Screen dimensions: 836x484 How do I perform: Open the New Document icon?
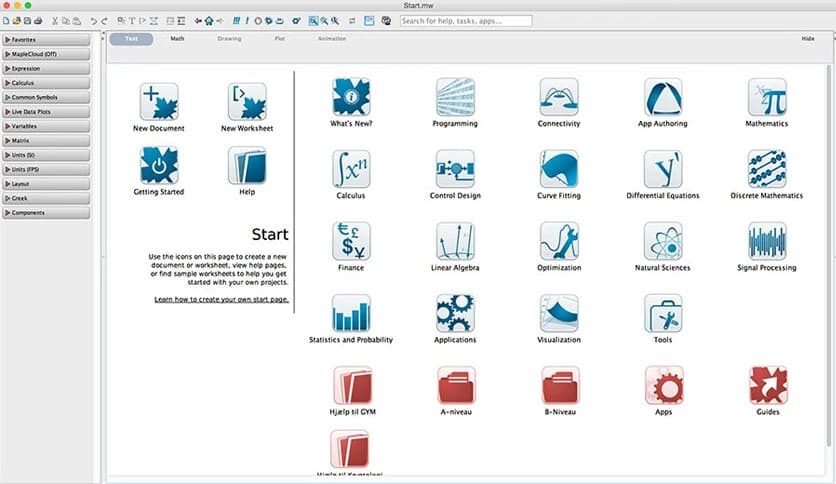159,102
